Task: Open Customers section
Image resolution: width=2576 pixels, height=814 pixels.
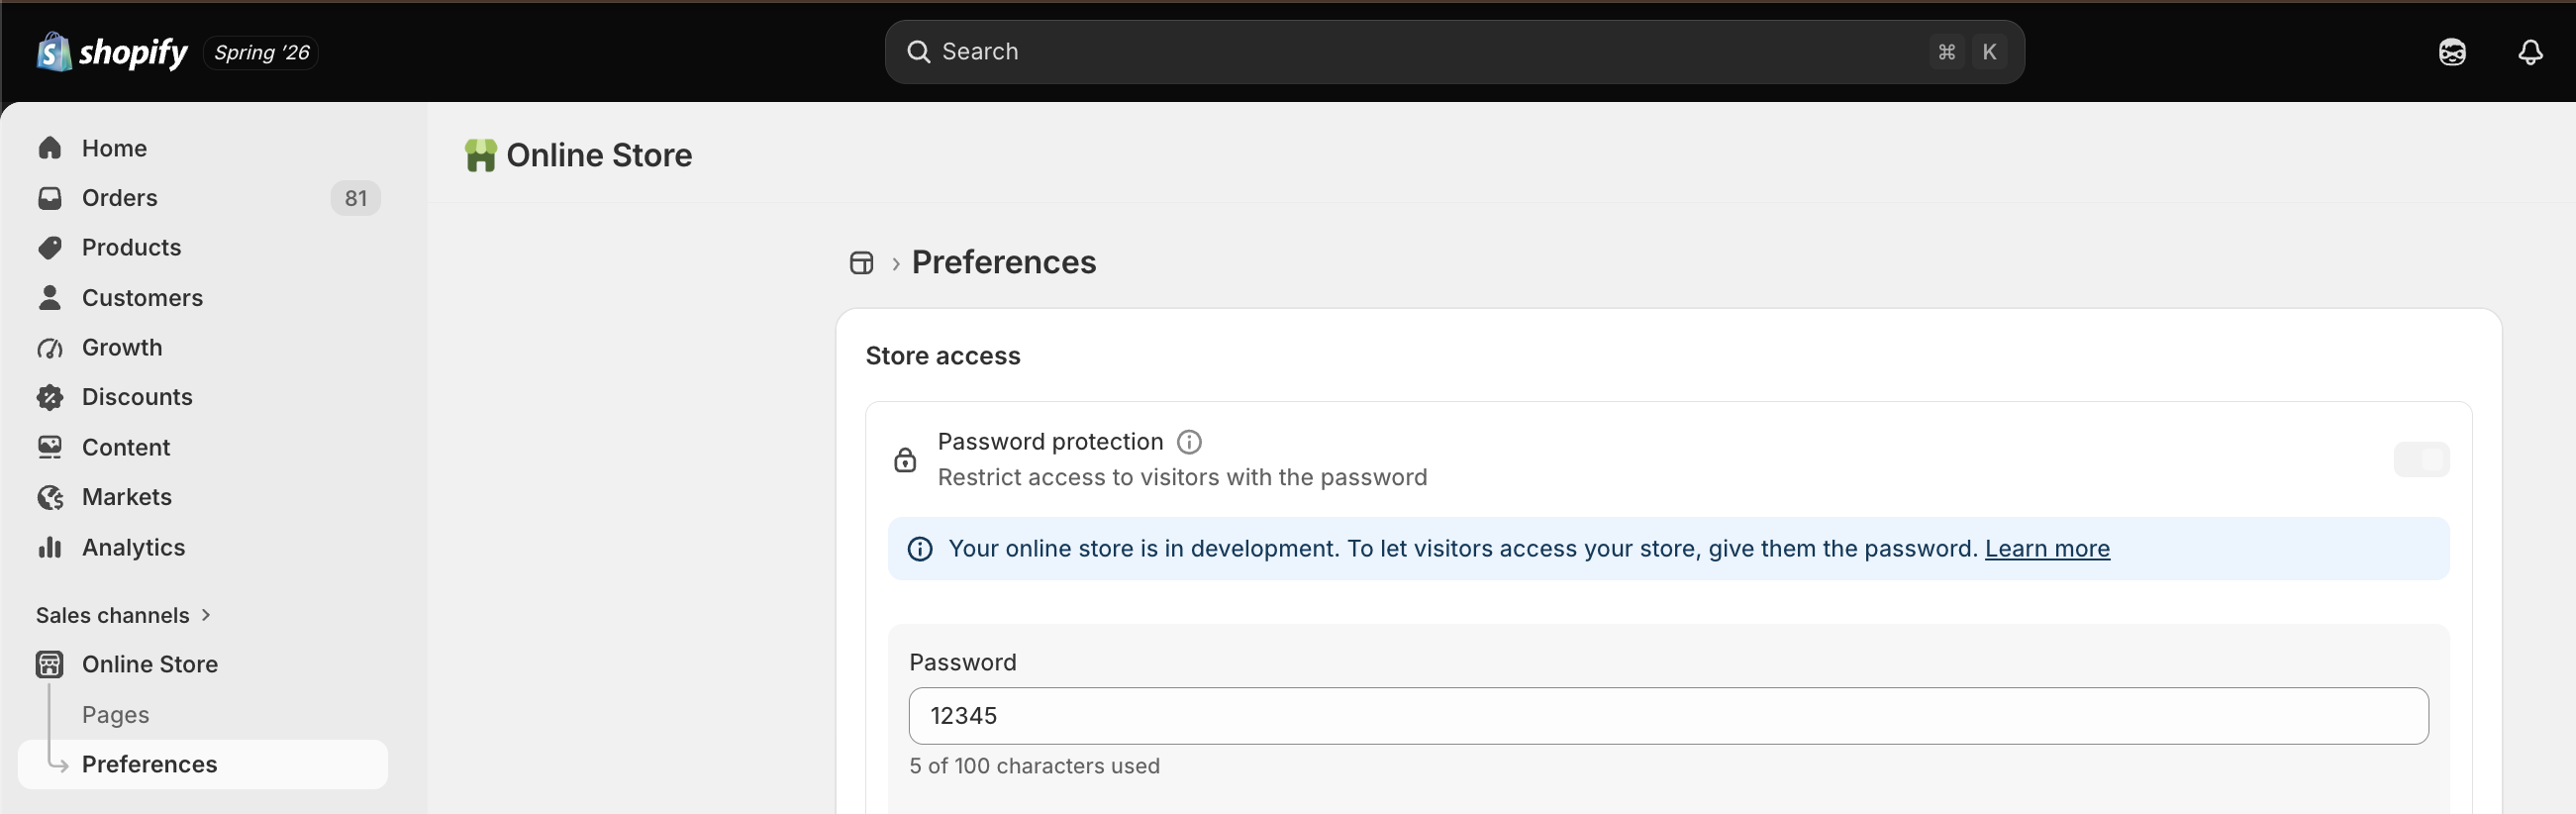Action: tap(142, 298)
